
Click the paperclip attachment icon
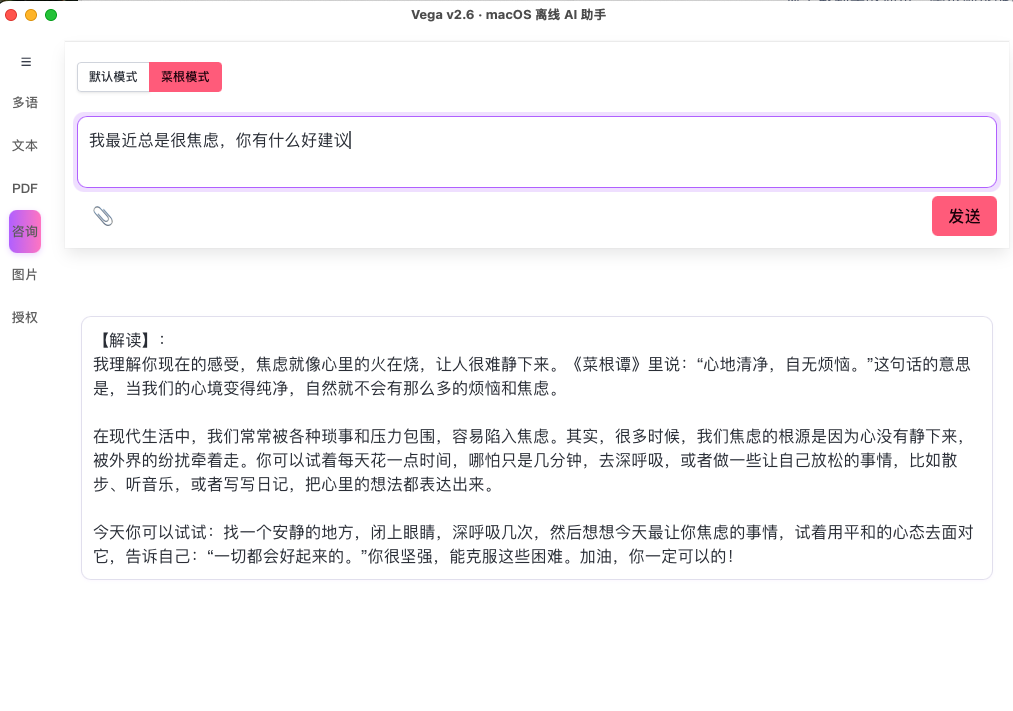tap(103, 216)
